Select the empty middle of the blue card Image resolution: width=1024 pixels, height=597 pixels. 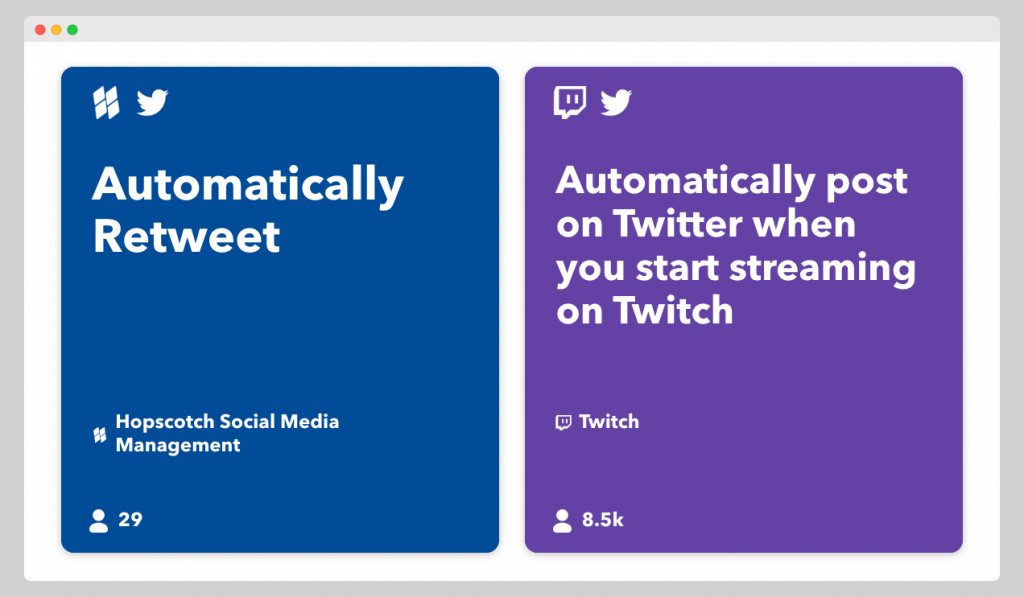280,330
